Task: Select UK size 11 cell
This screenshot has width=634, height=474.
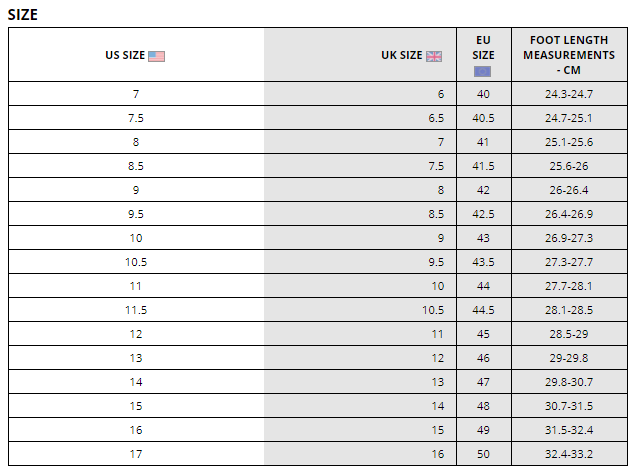Action: pyautogui.click(x=437, y=334)
